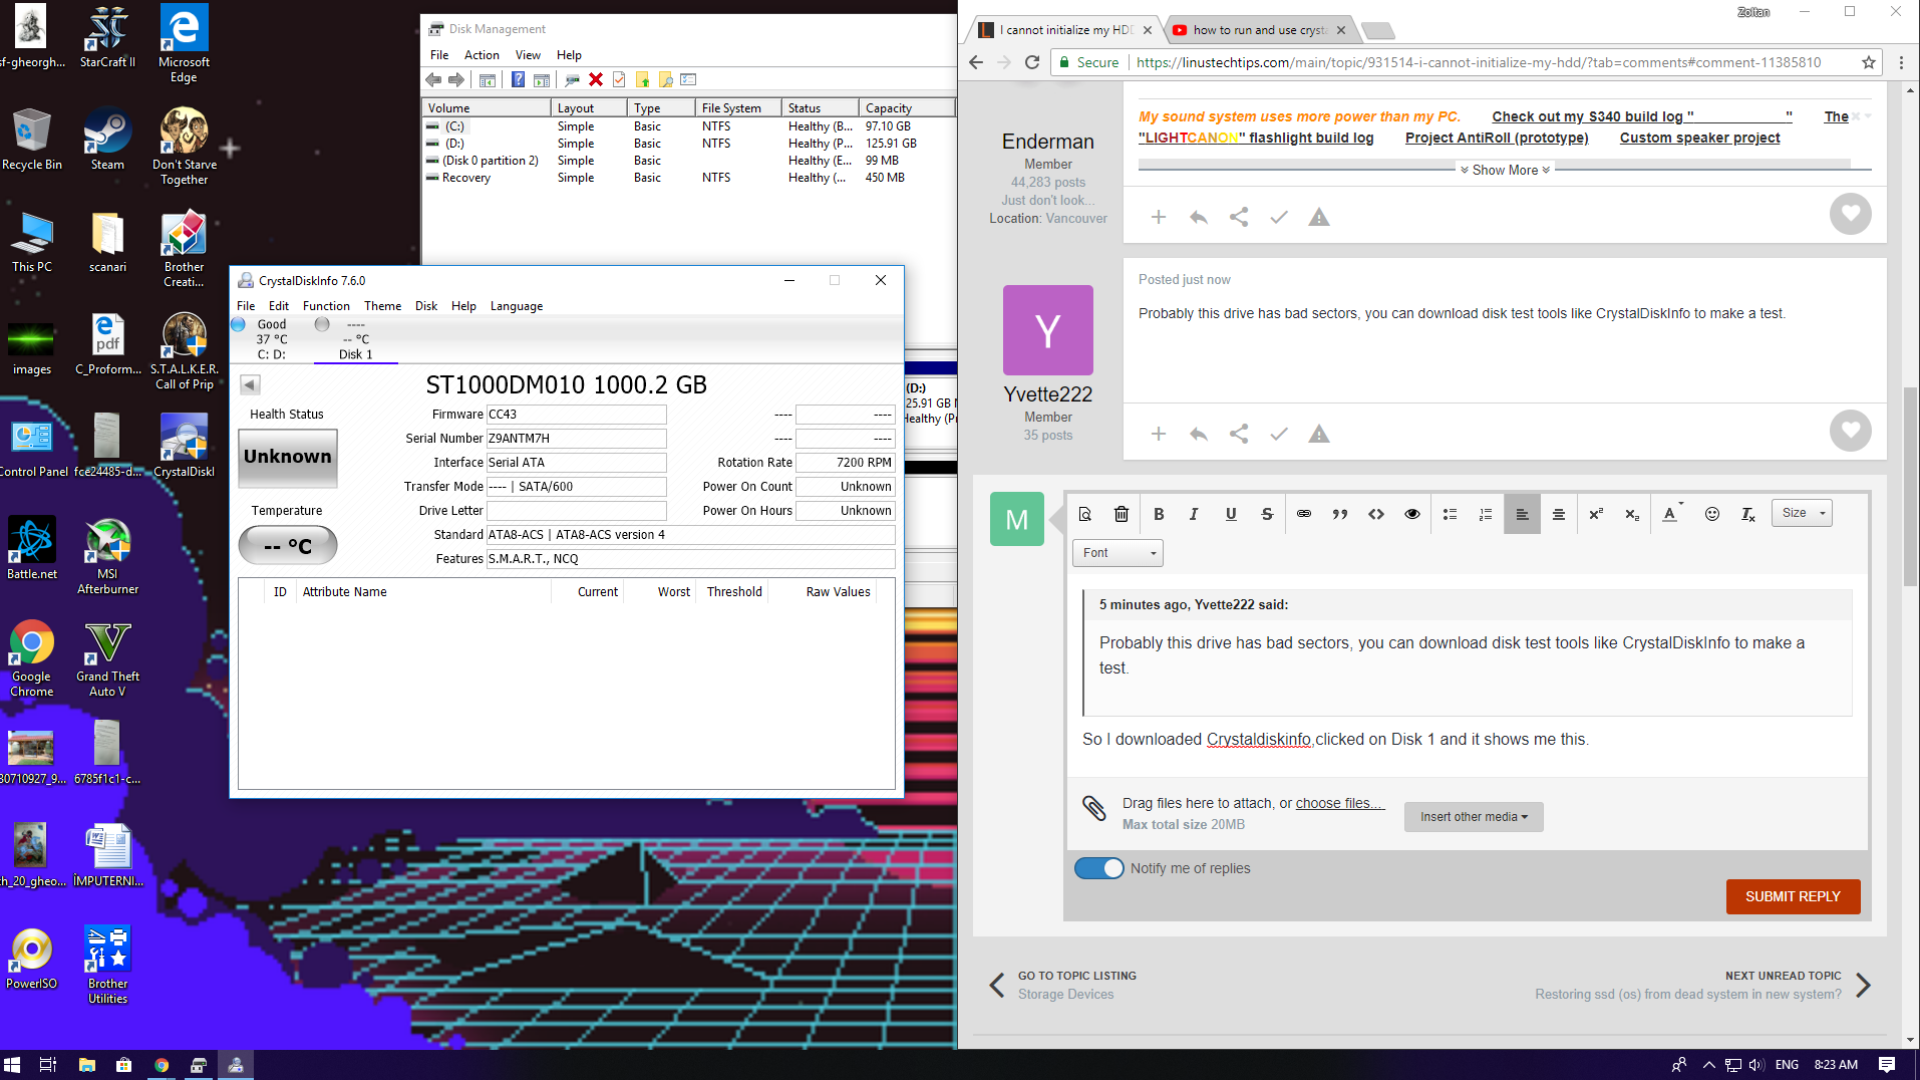
Task: Click the Unknown health status button
Action: click(x=288, y=457)
